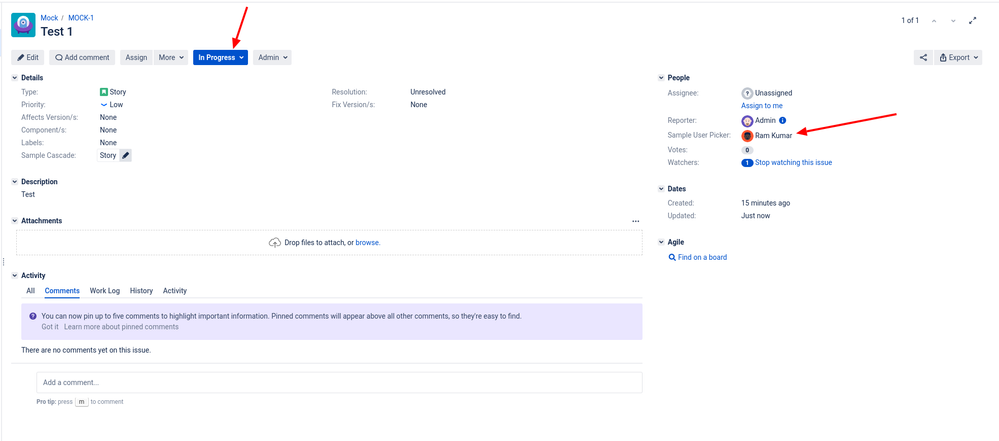The image size is (999, 441).
Task: Open the In Progress status dropdown
Action: (220, 57)
